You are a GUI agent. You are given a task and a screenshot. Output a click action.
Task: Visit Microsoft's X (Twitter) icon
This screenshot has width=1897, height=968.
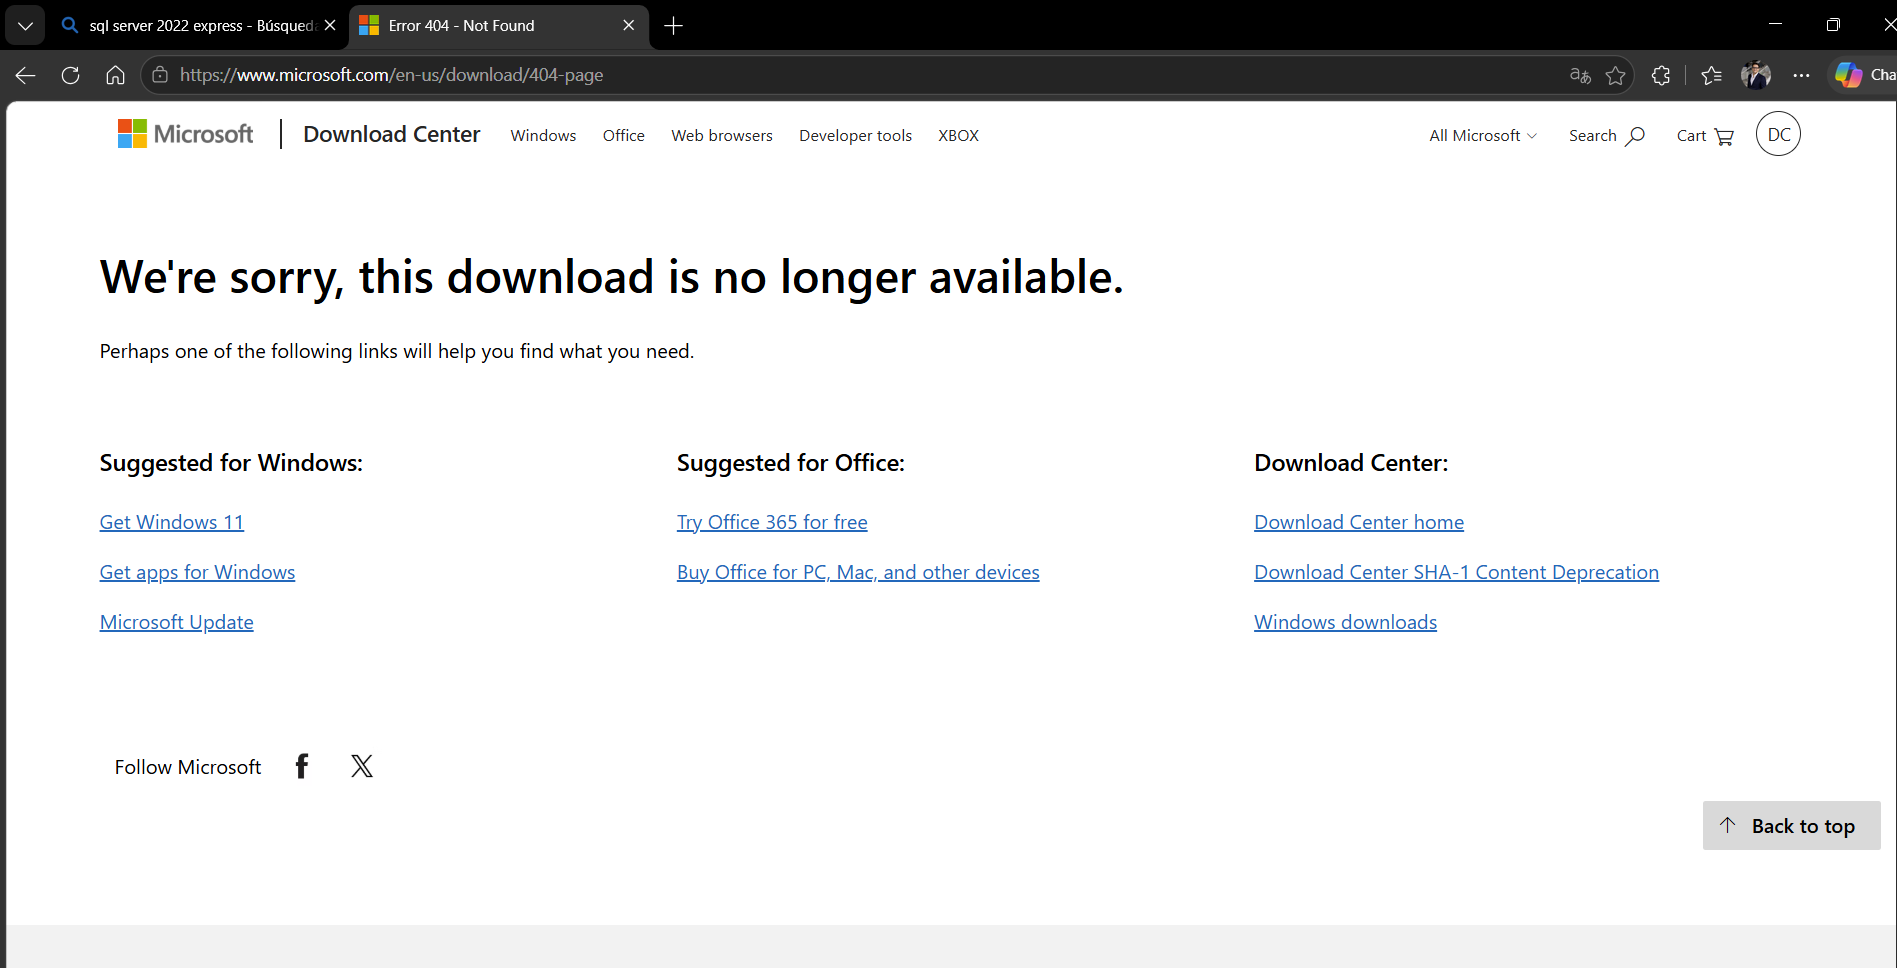[362, 766]
